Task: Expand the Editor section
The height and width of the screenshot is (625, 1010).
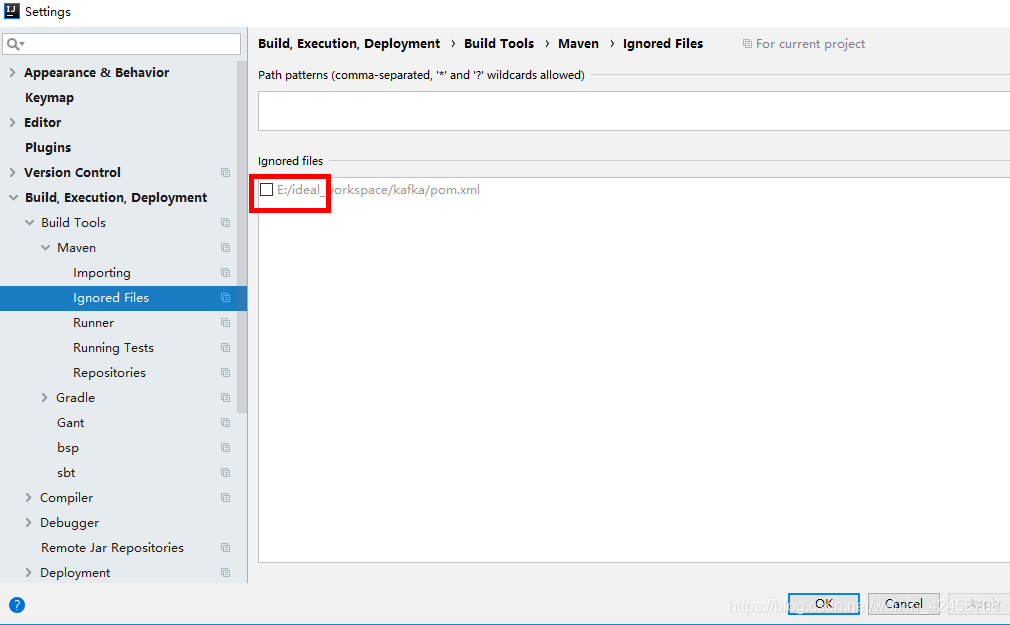Action: pos(12,122)
